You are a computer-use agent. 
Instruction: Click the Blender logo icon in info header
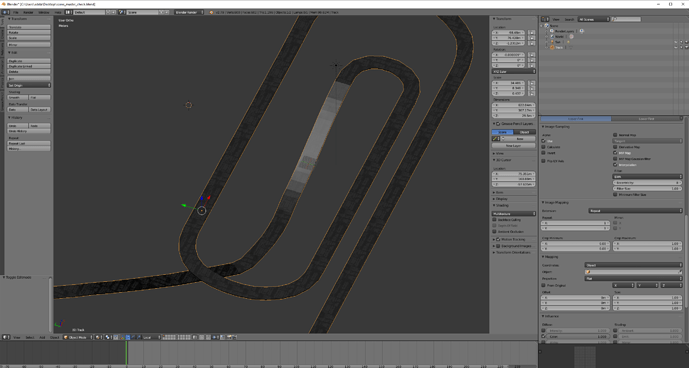pyautogui.click(x=211, y=12)
